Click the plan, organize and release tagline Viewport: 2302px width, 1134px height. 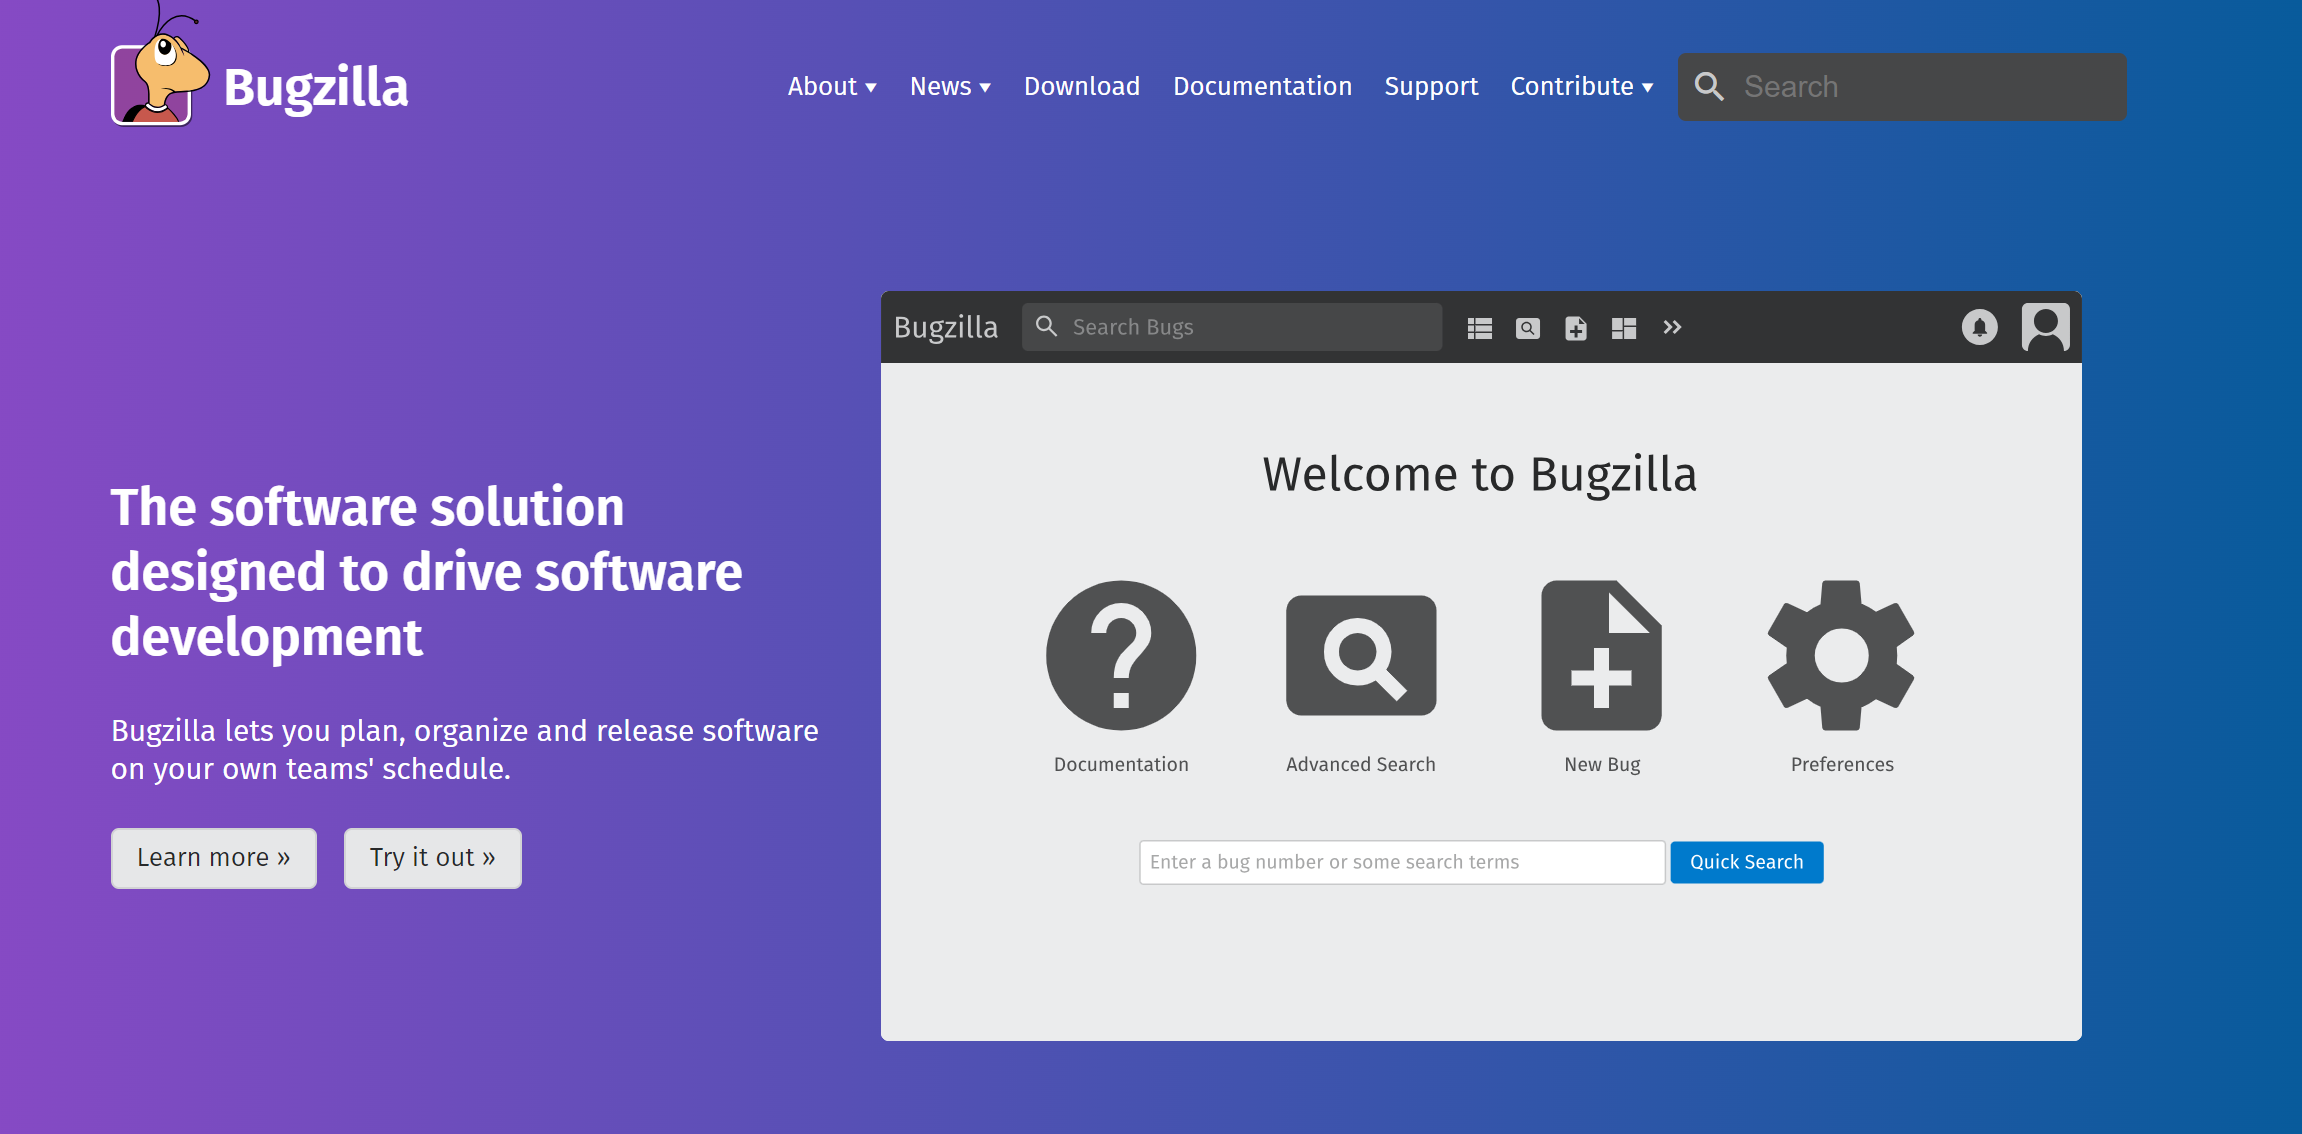pyautogui.click(x=465, y=749)
